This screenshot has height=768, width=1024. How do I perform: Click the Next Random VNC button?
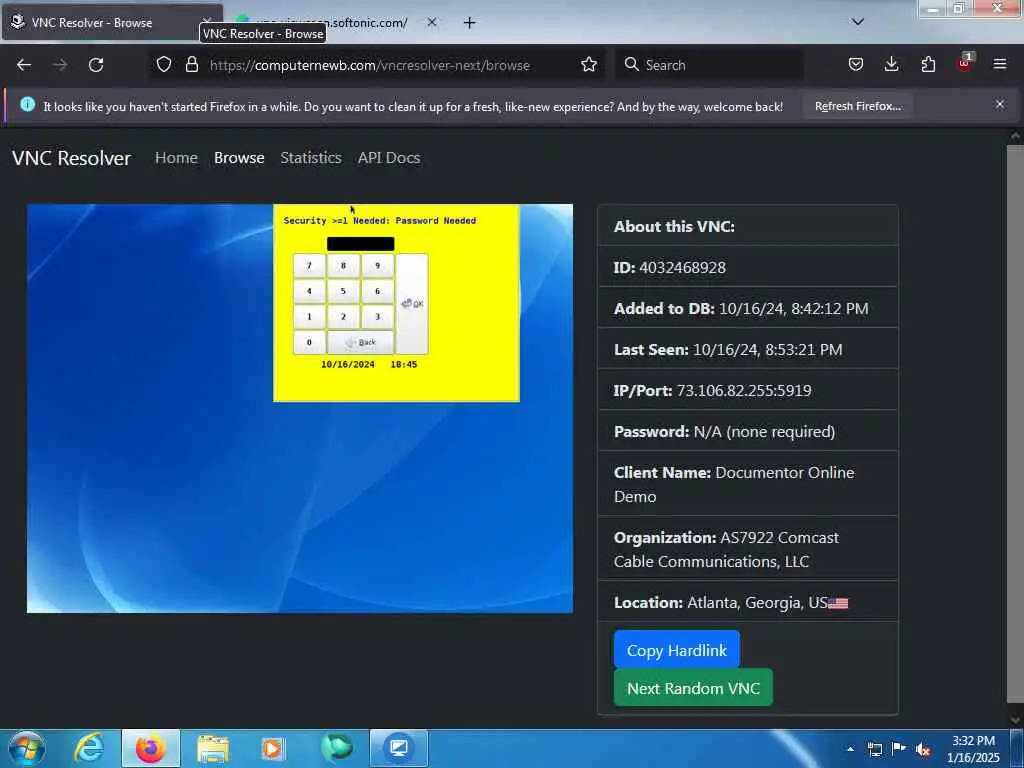coord(693,688)
